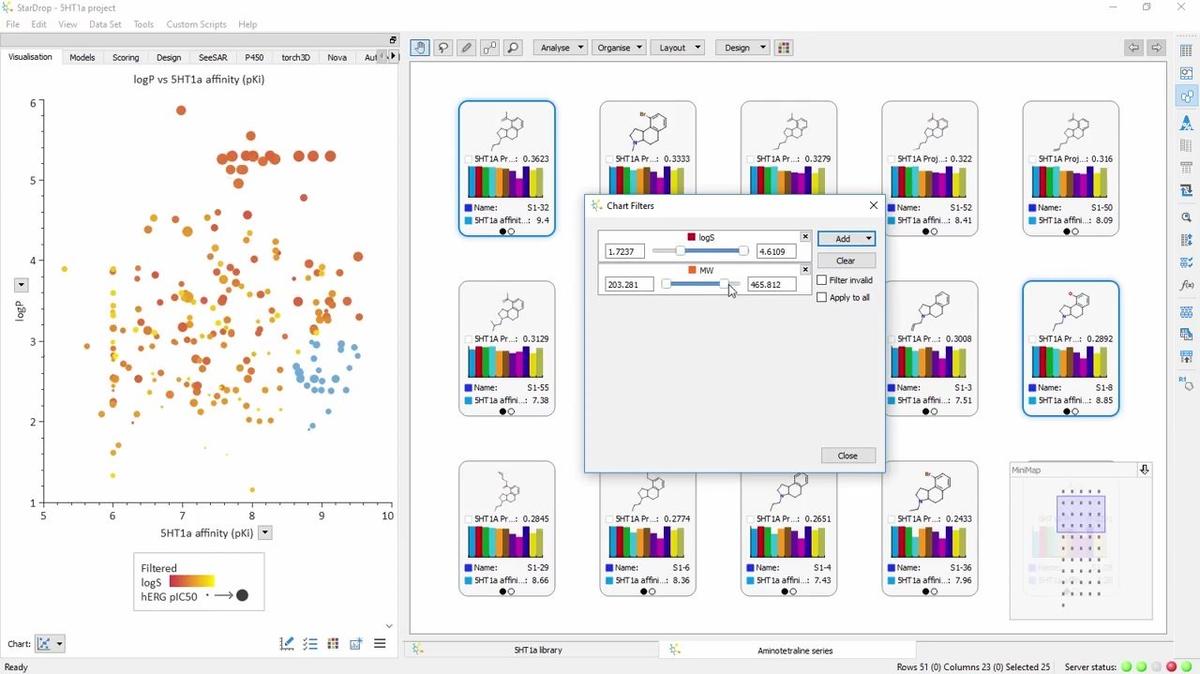Click the MW slider right handle
1200x674 pixels.
pos(725,284)
